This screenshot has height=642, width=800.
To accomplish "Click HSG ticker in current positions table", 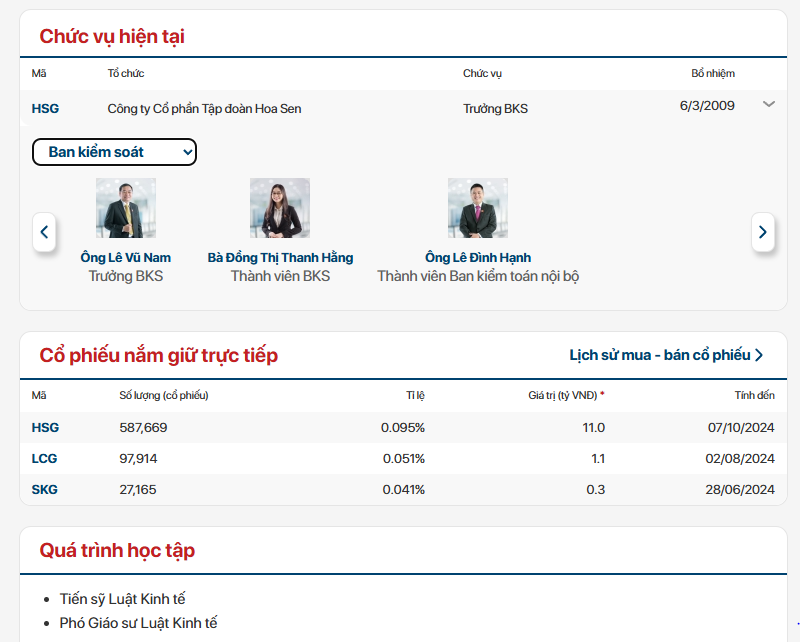I will pyautogui.click(x=45, y=108).
